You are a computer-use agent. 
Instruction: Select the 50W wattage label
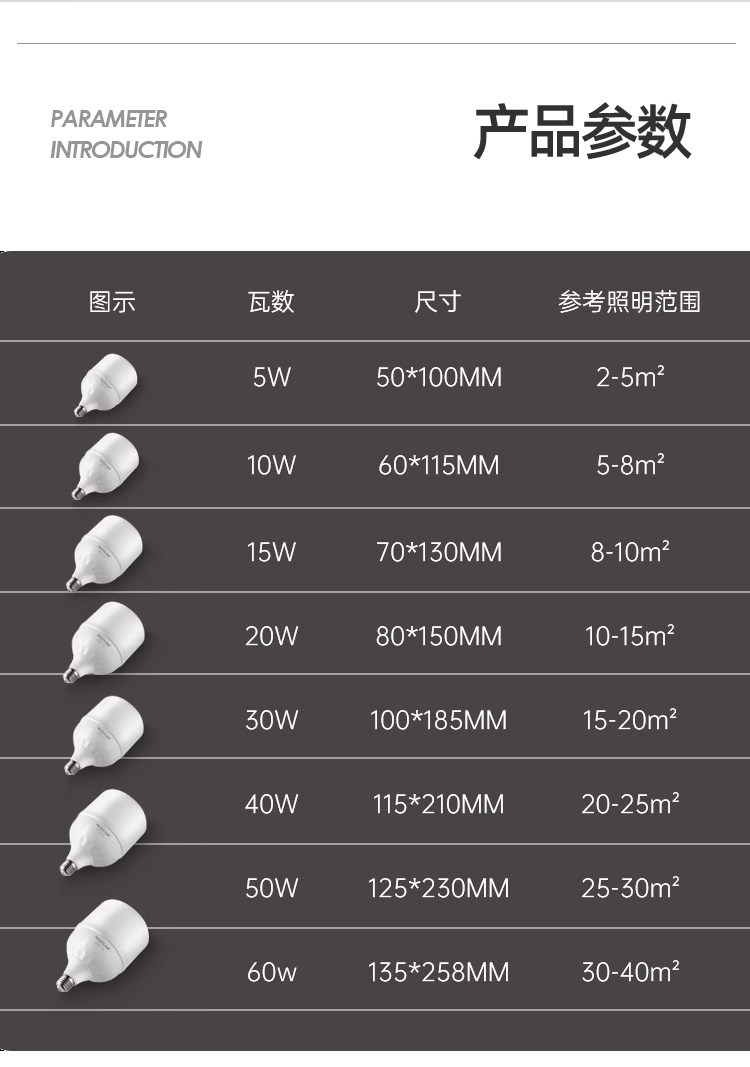(272, 888)
